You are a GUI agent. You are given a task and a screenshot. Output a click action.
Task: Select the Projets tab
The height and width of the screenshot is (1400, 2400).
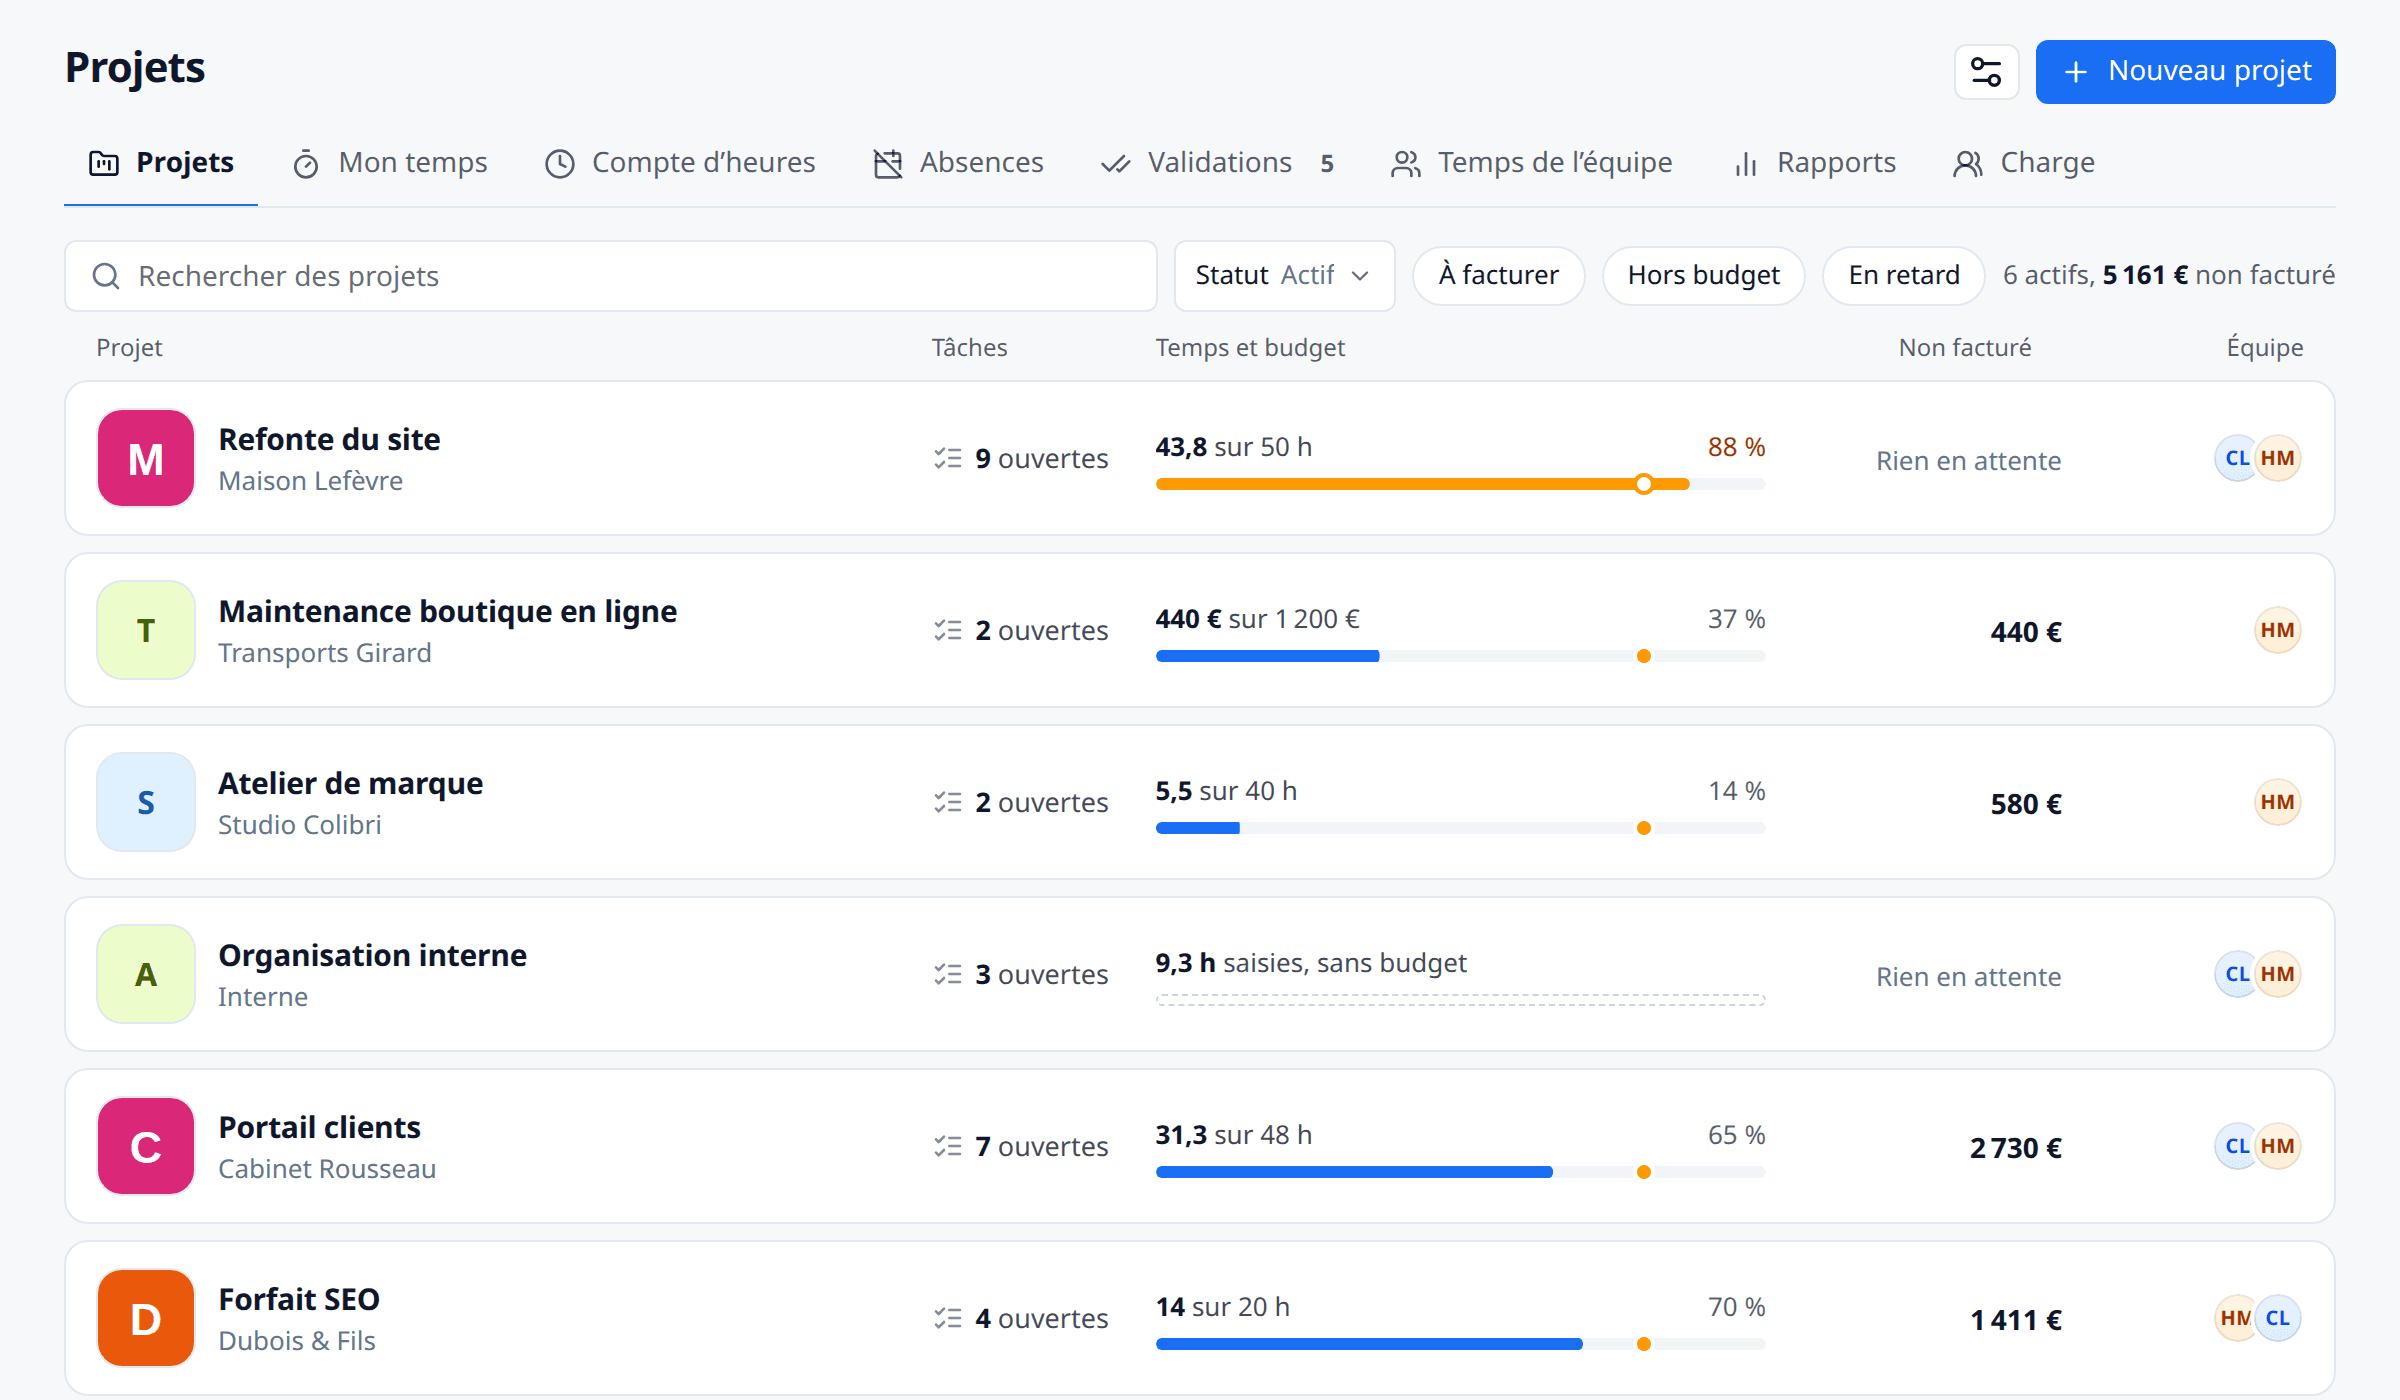pyautogui.click(x=161, y=163)
